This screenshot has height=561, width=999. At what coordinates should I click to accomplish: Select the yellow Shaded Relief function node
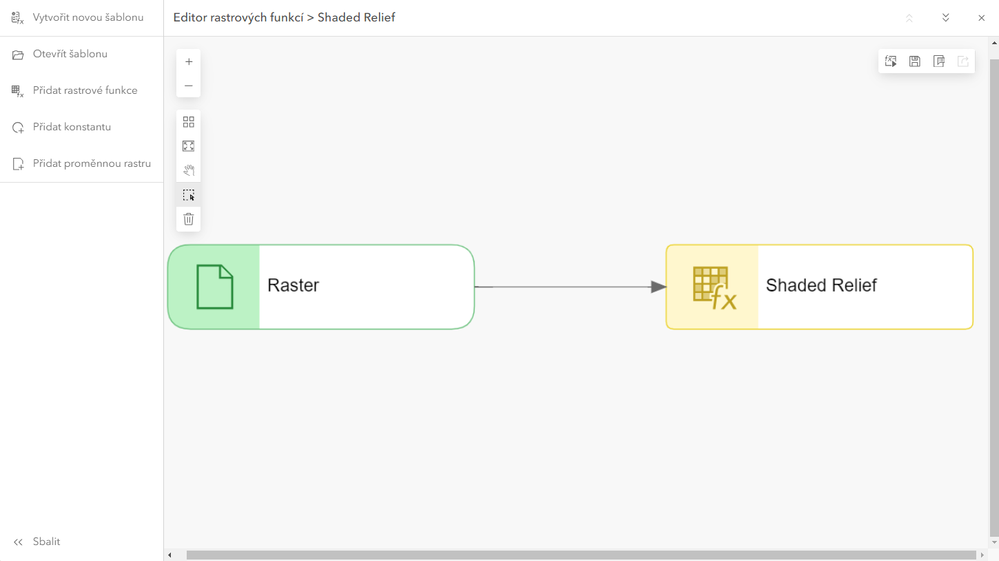[818, 287]
